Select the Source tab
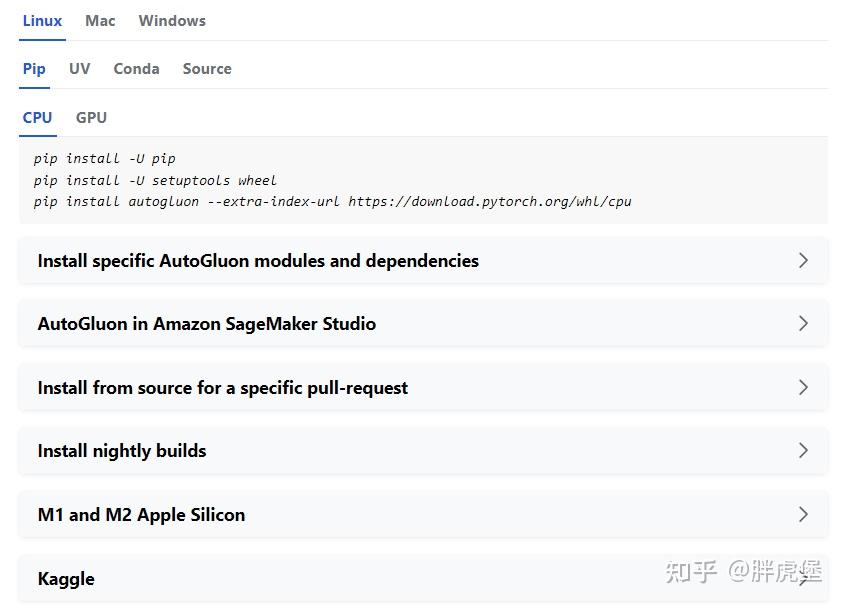 [x=206, y=68]
